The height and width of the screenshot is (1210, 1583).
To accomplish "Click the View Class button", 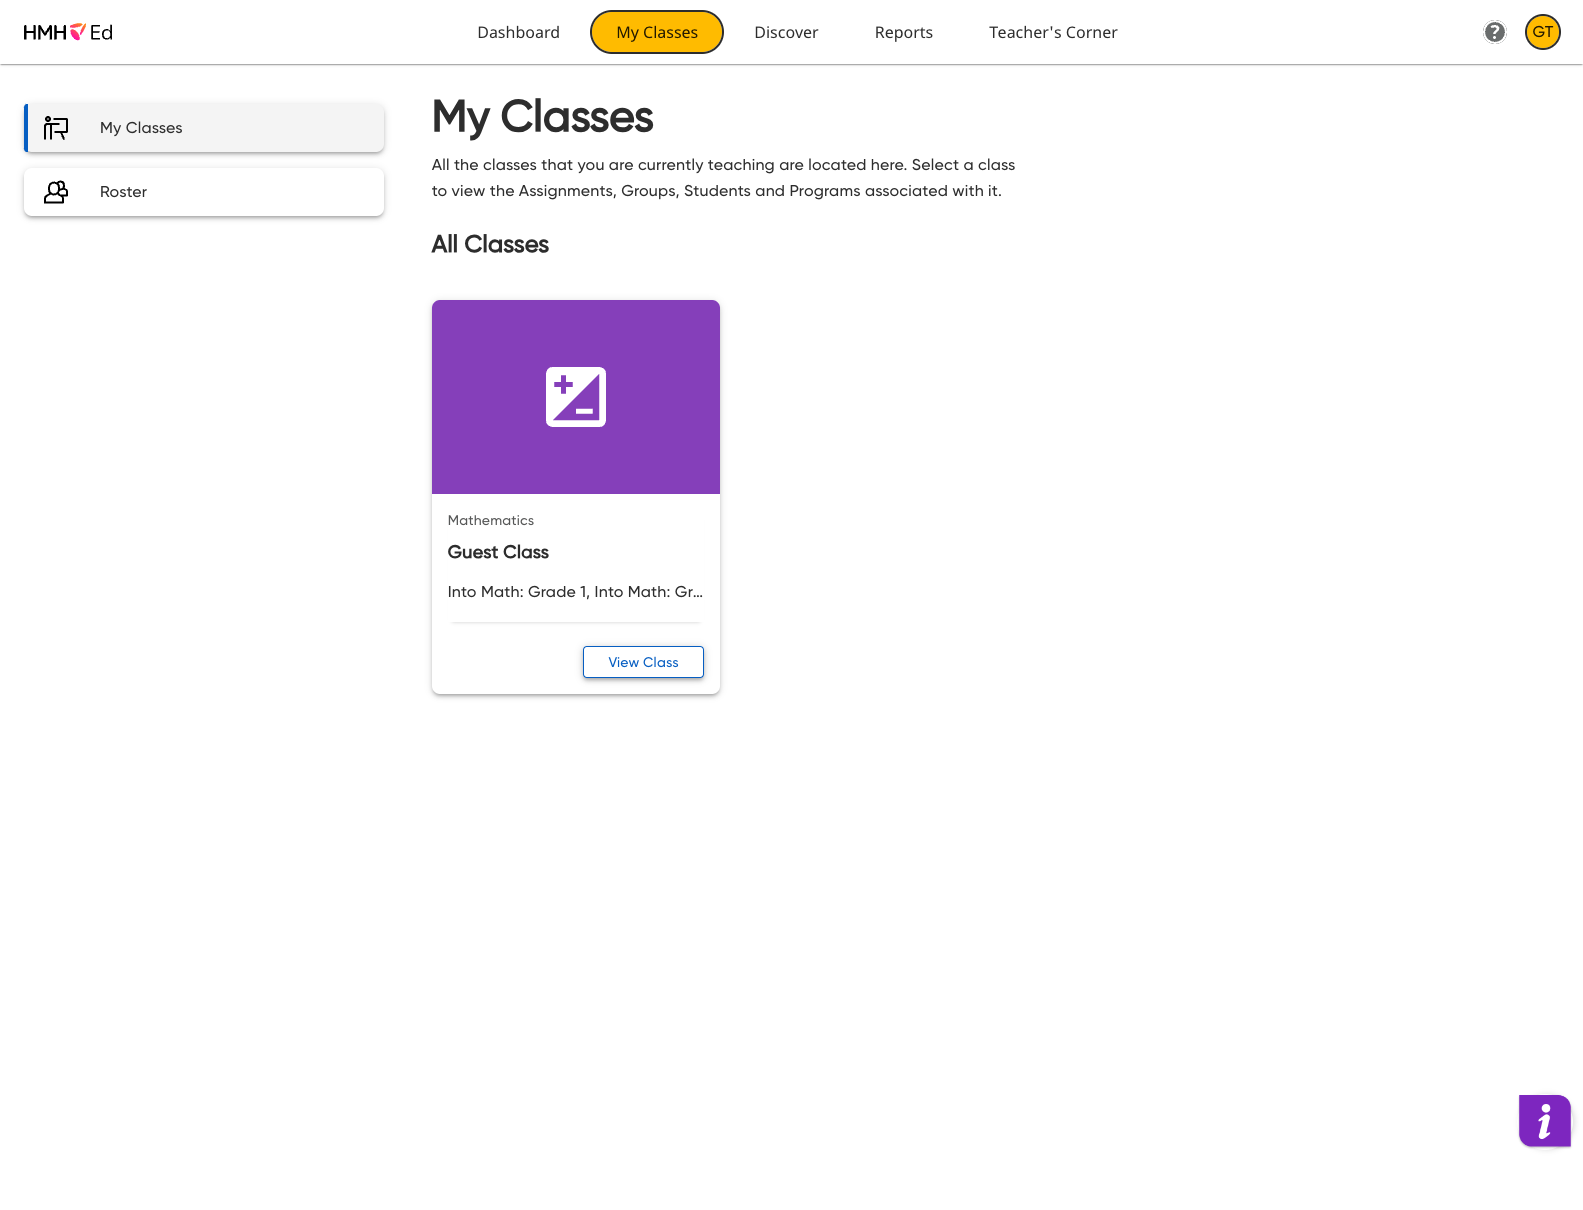I will (x=643, y=662).
